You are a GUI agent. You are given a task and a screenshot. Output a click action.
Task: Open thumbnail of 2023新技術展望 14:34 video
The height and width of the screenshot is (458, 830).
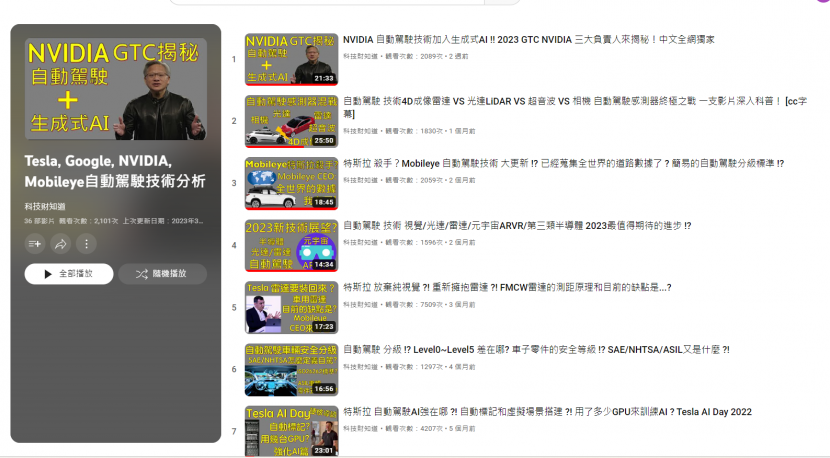point(291,245)
